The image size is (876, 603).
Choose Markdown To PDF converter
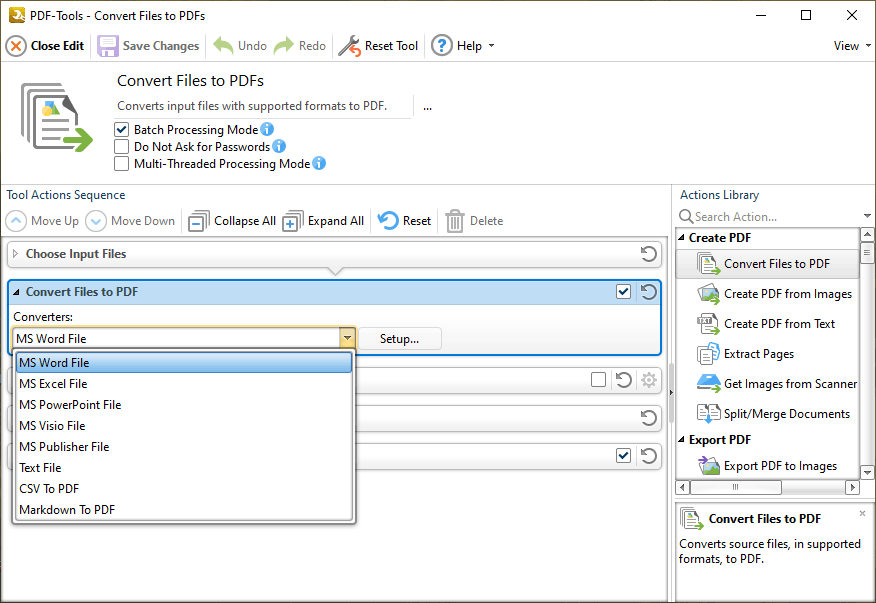coord(67,510)
